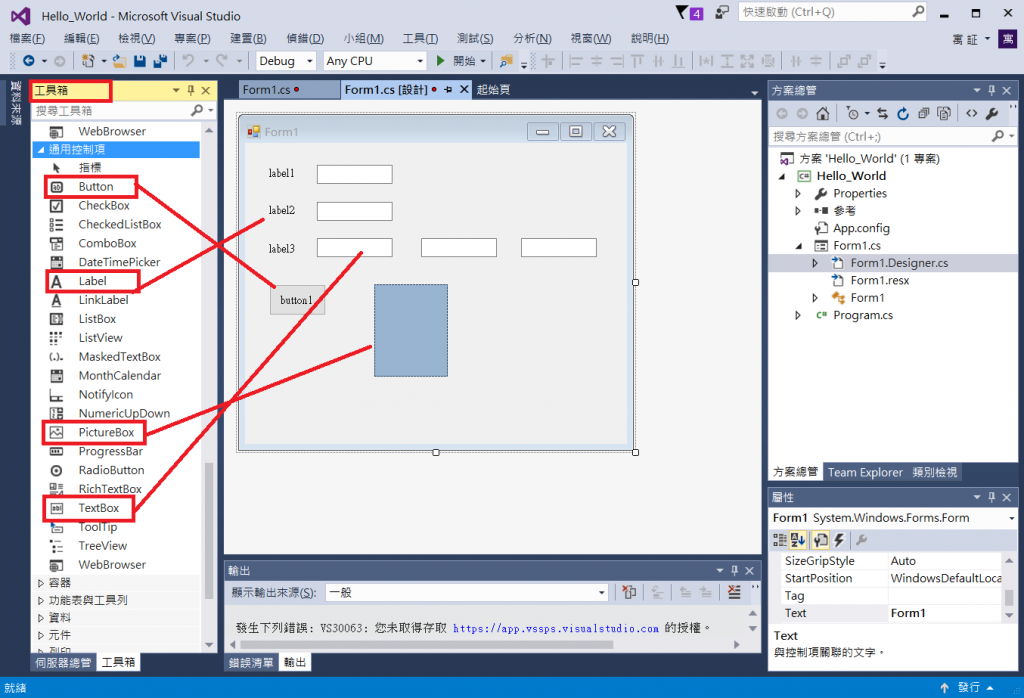Click the Properties wrench in Solution Explorer toolbar

pyautogui.click(x=992, y=114)
